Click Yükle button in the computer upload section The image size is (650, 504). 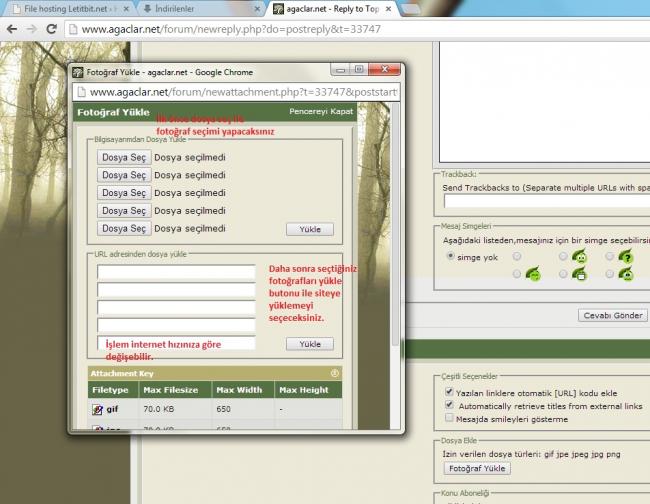pyautogui.click(x=310, y=229)
